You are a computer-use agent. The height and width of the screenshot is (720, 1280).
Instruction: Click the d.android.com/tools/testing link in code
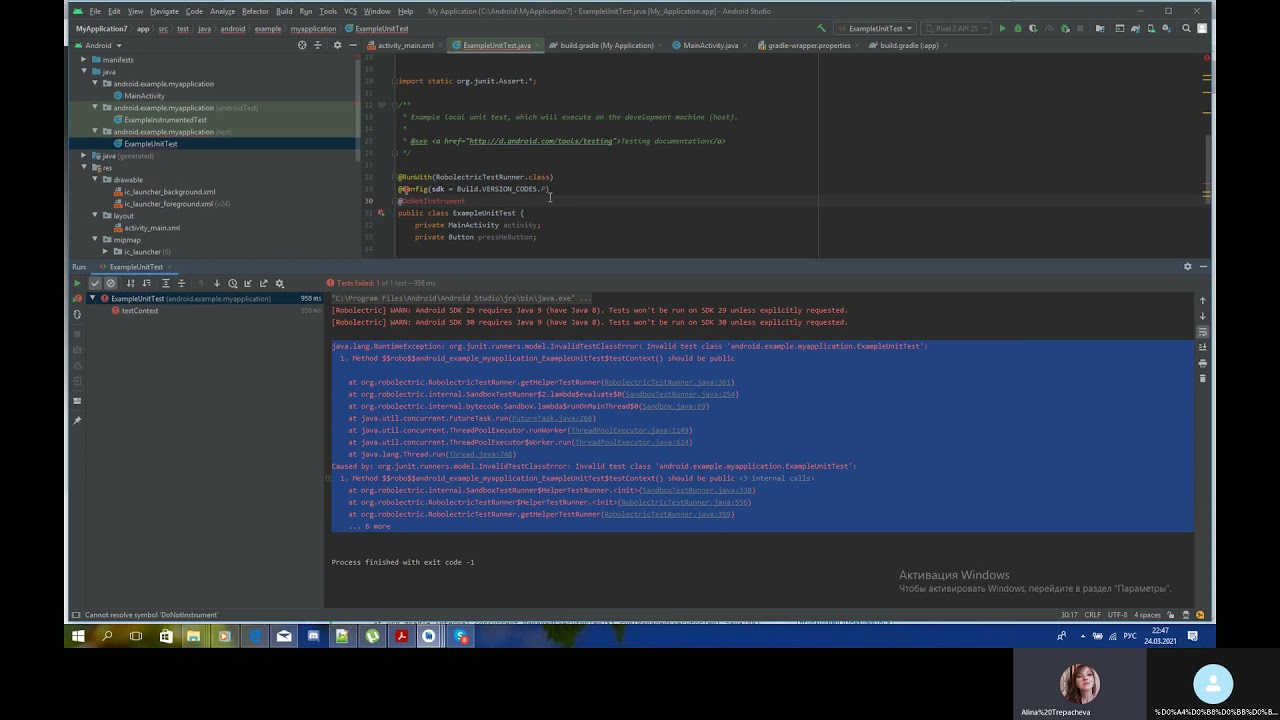pyautogui.click(x=540, y=141)
